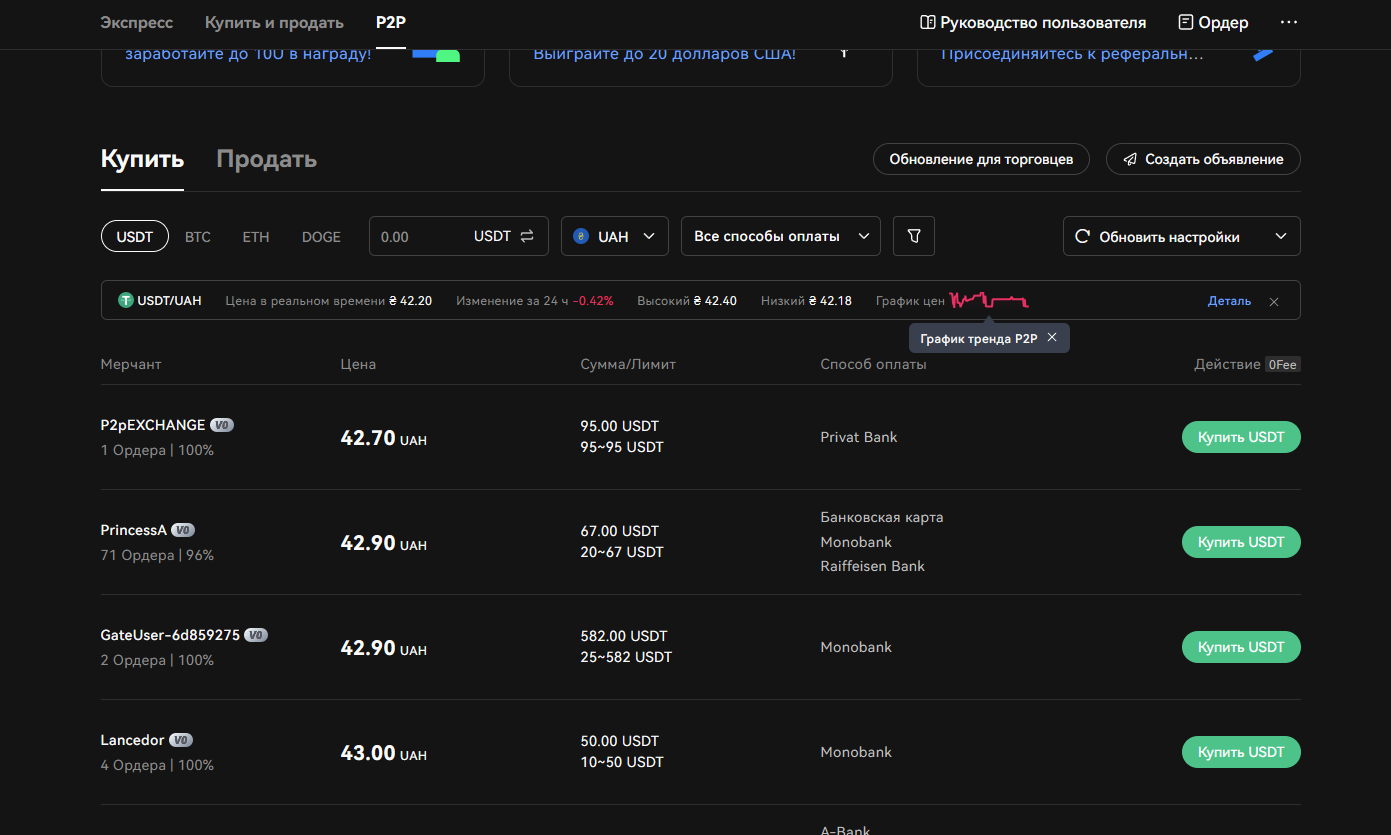The height and width of the screenshot is (835, 1391).
Task: Click the V0 badge next to Lancedor
Action: coord(180,740)
